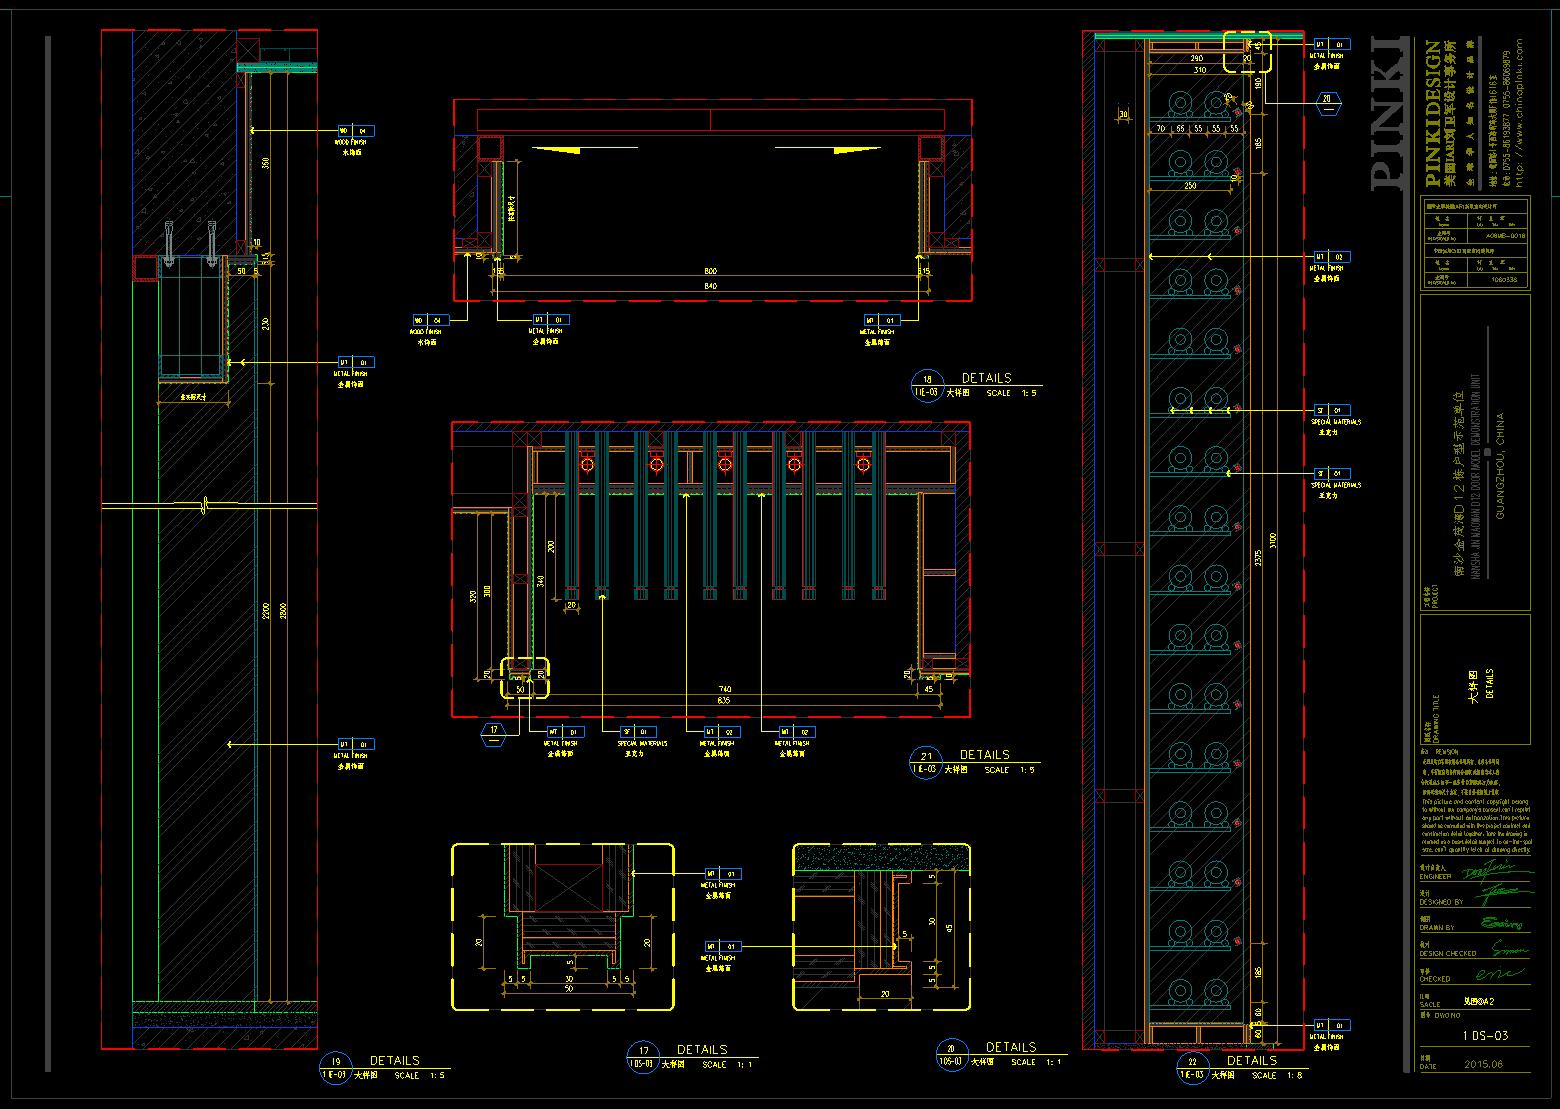
Task: Select the number 1060538 in the title block
Action: [1503, 280]
